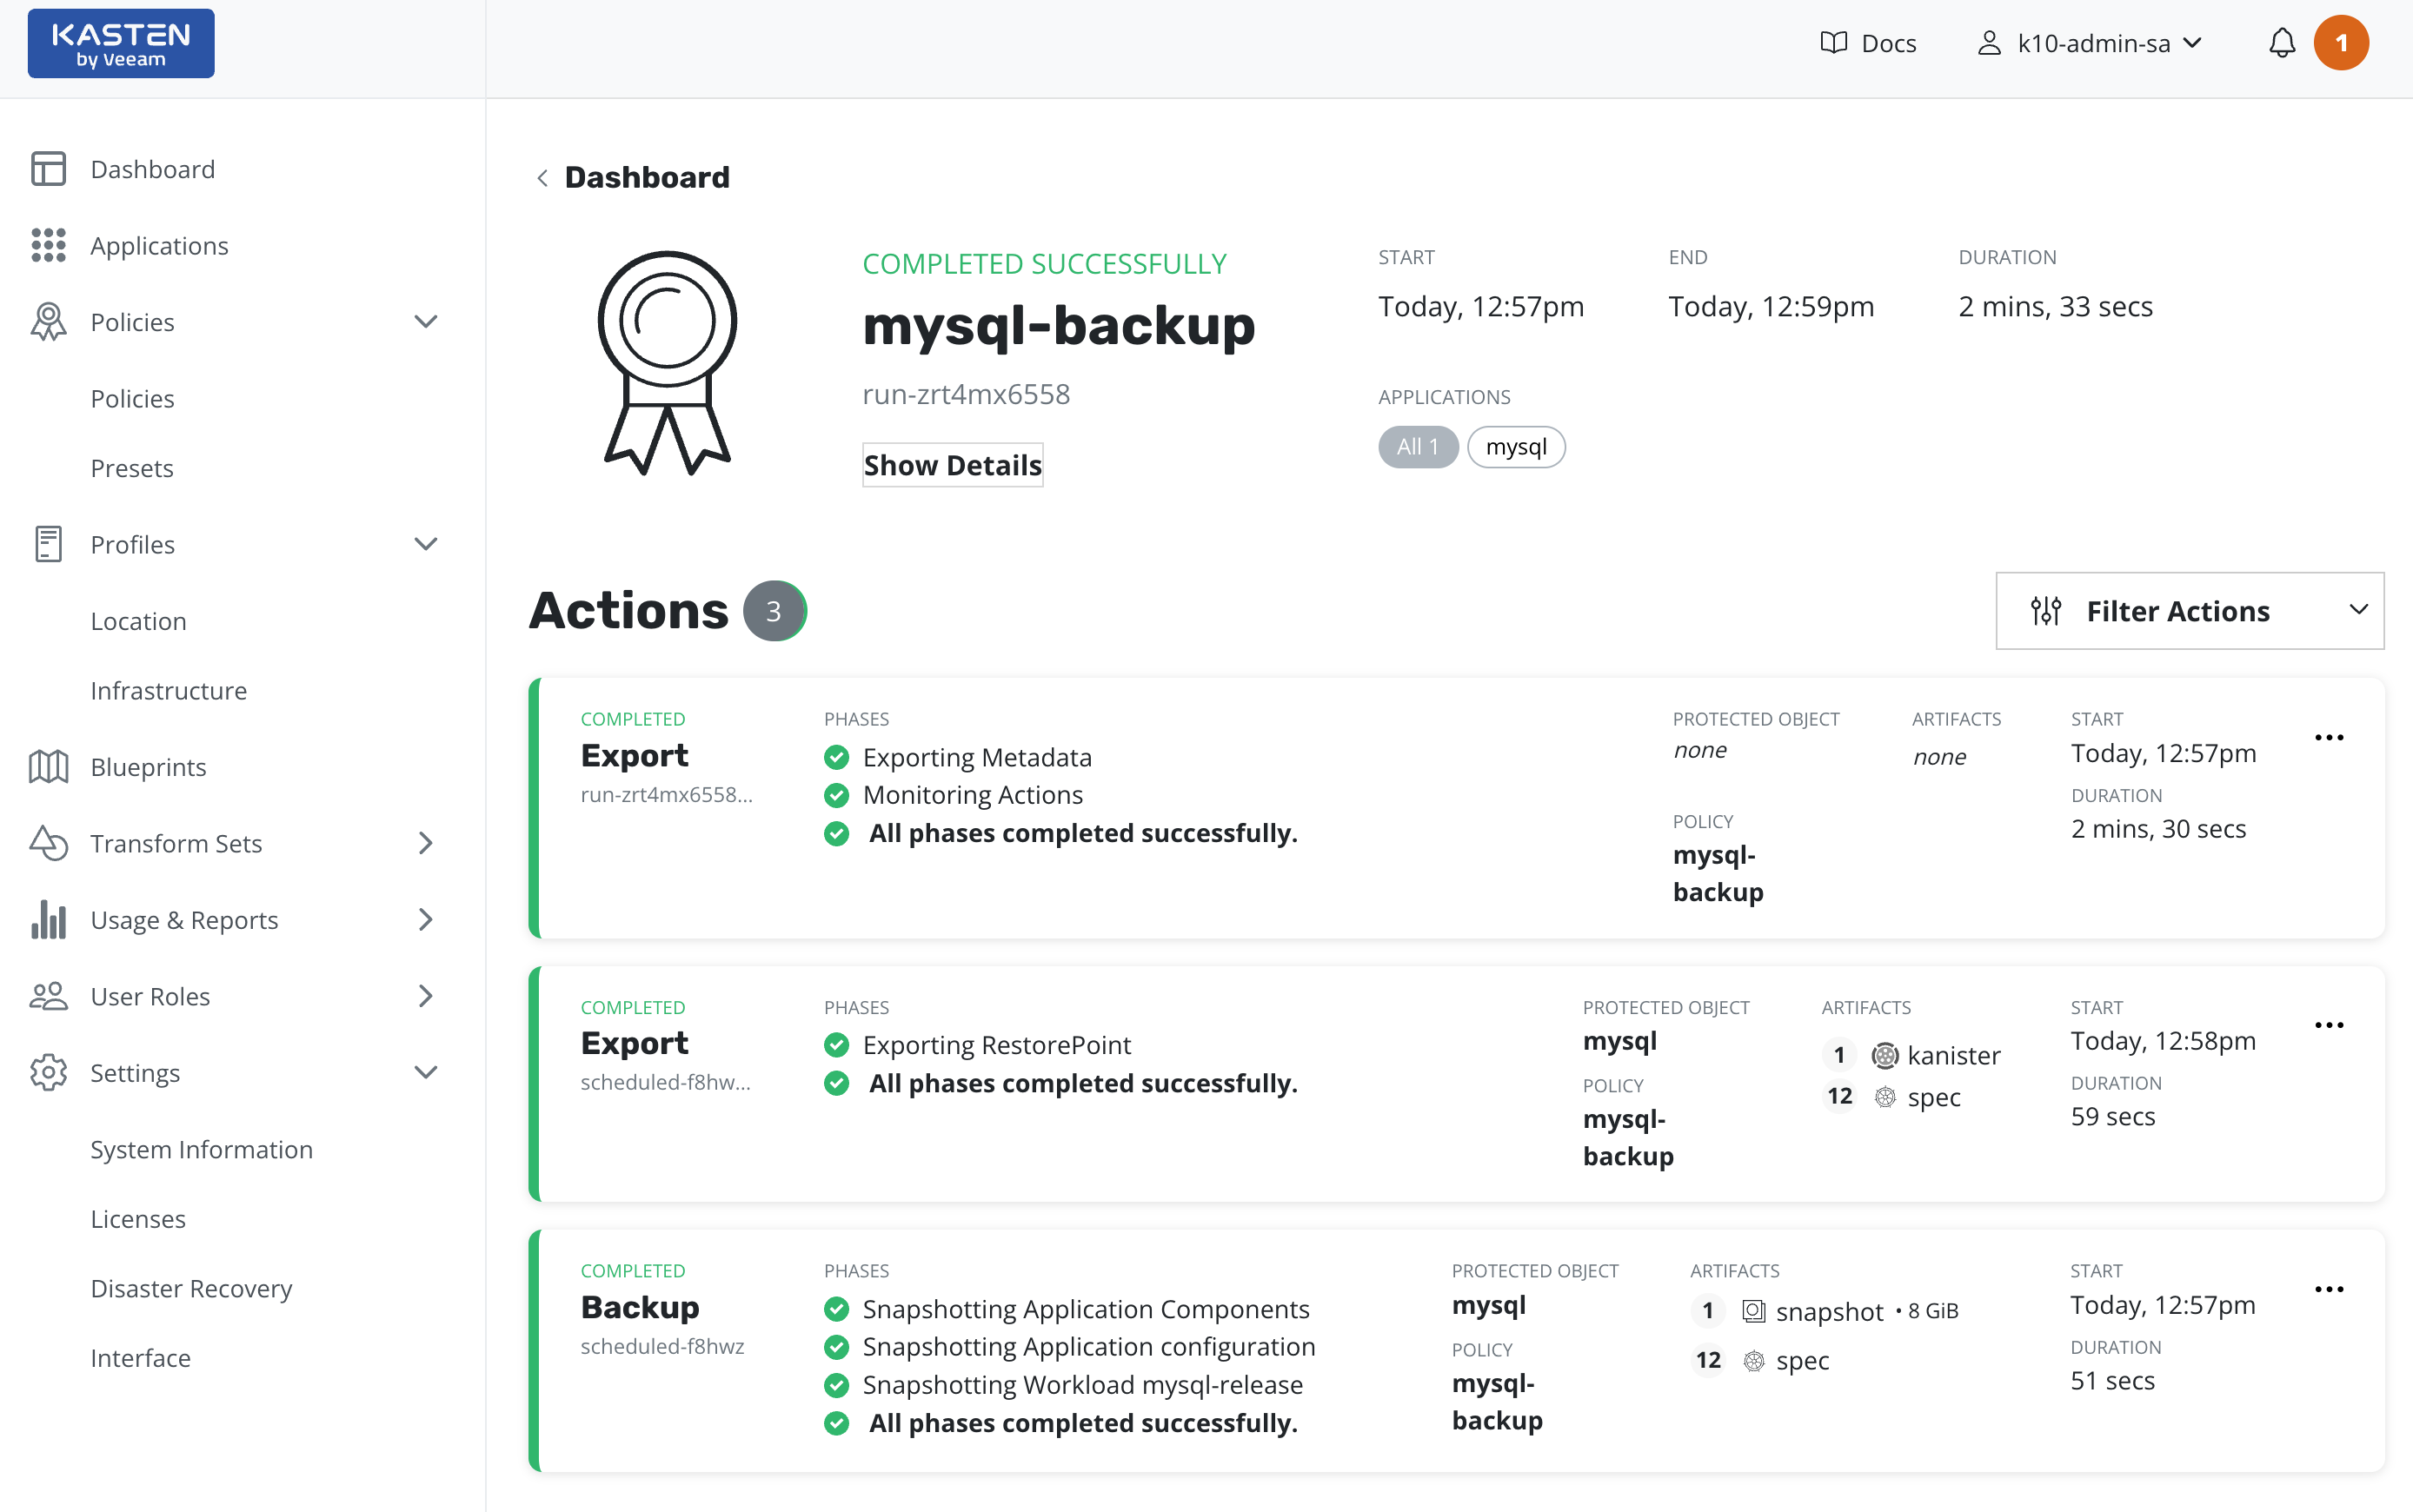The width and height of the screenshot is (2413, 1512).
Task: Click the Applications grid icon
Action: coord(48,245)
